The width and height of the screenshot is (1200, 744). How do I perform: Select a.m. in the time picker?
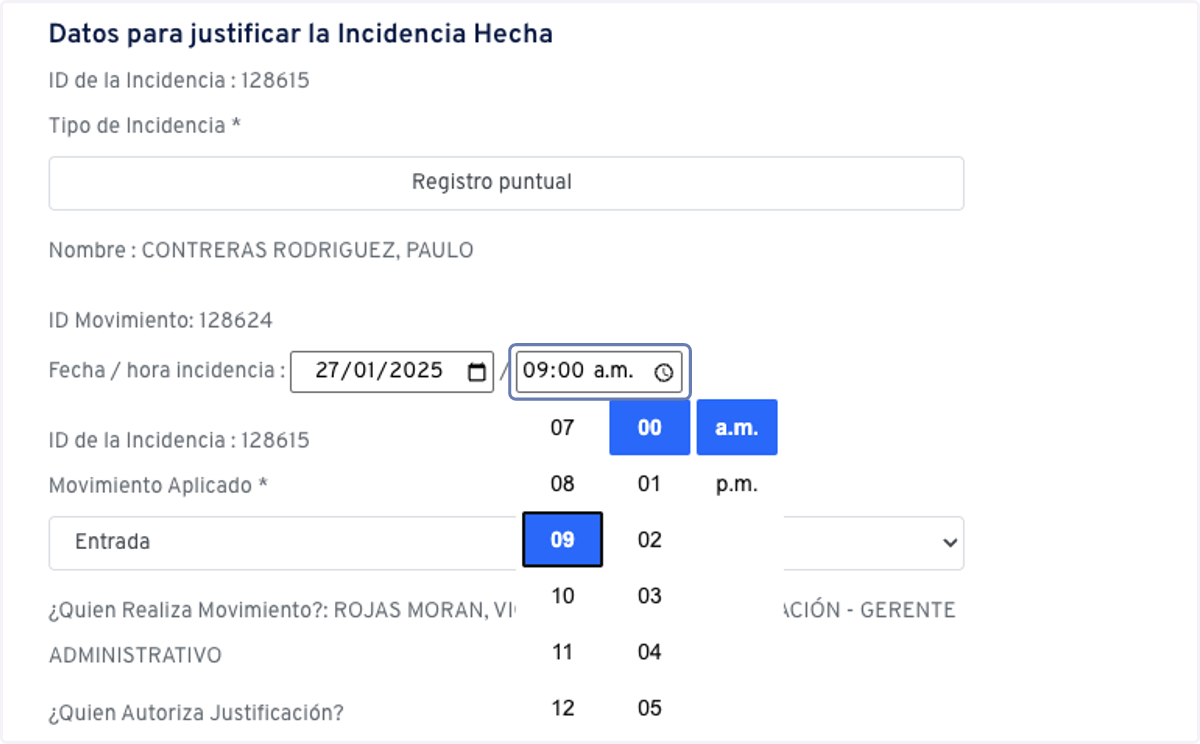coord(737,428)
